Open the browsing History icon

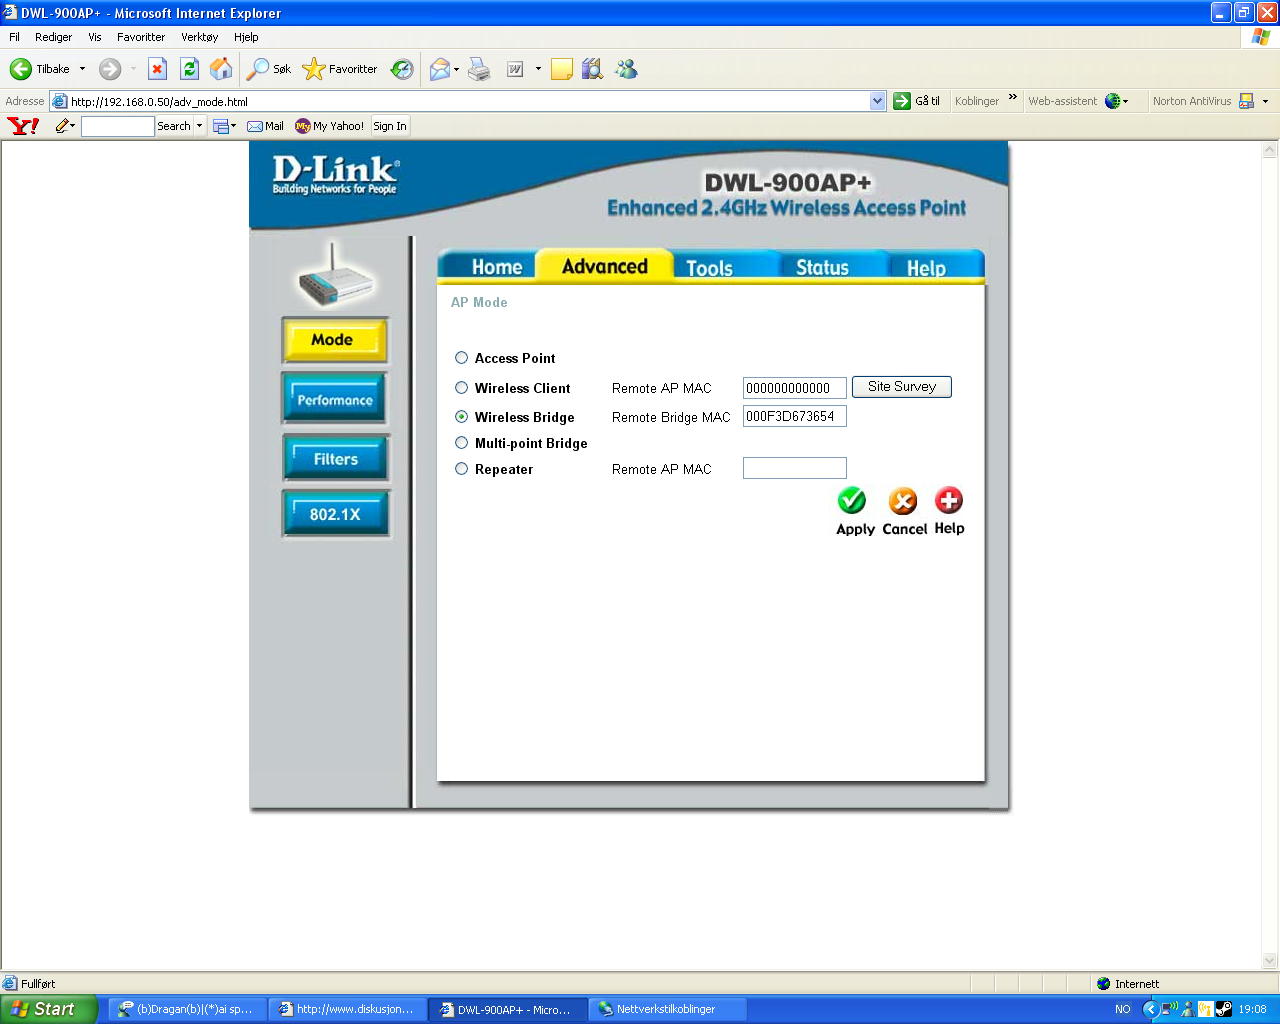[x=402, y=69]
